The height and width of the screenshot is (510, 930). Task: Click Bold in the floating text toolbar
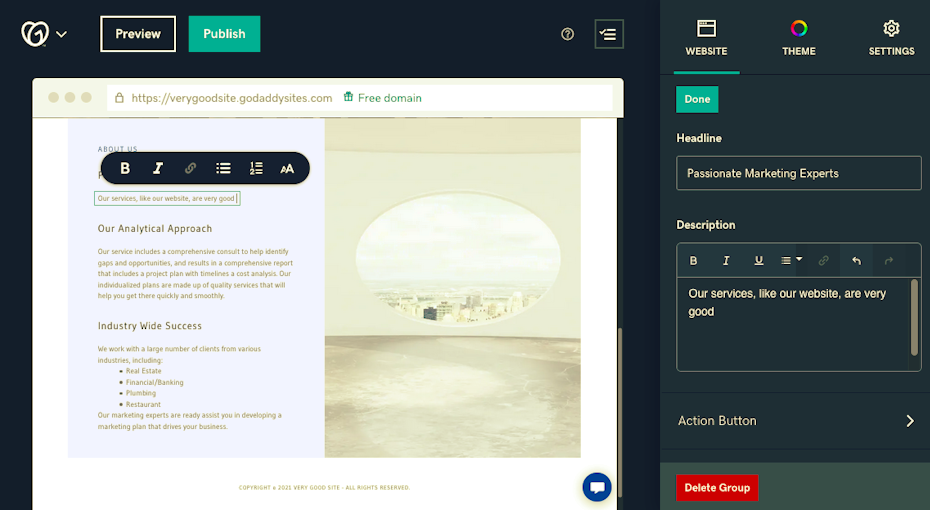pyautogui.click(x=125, y=168)
